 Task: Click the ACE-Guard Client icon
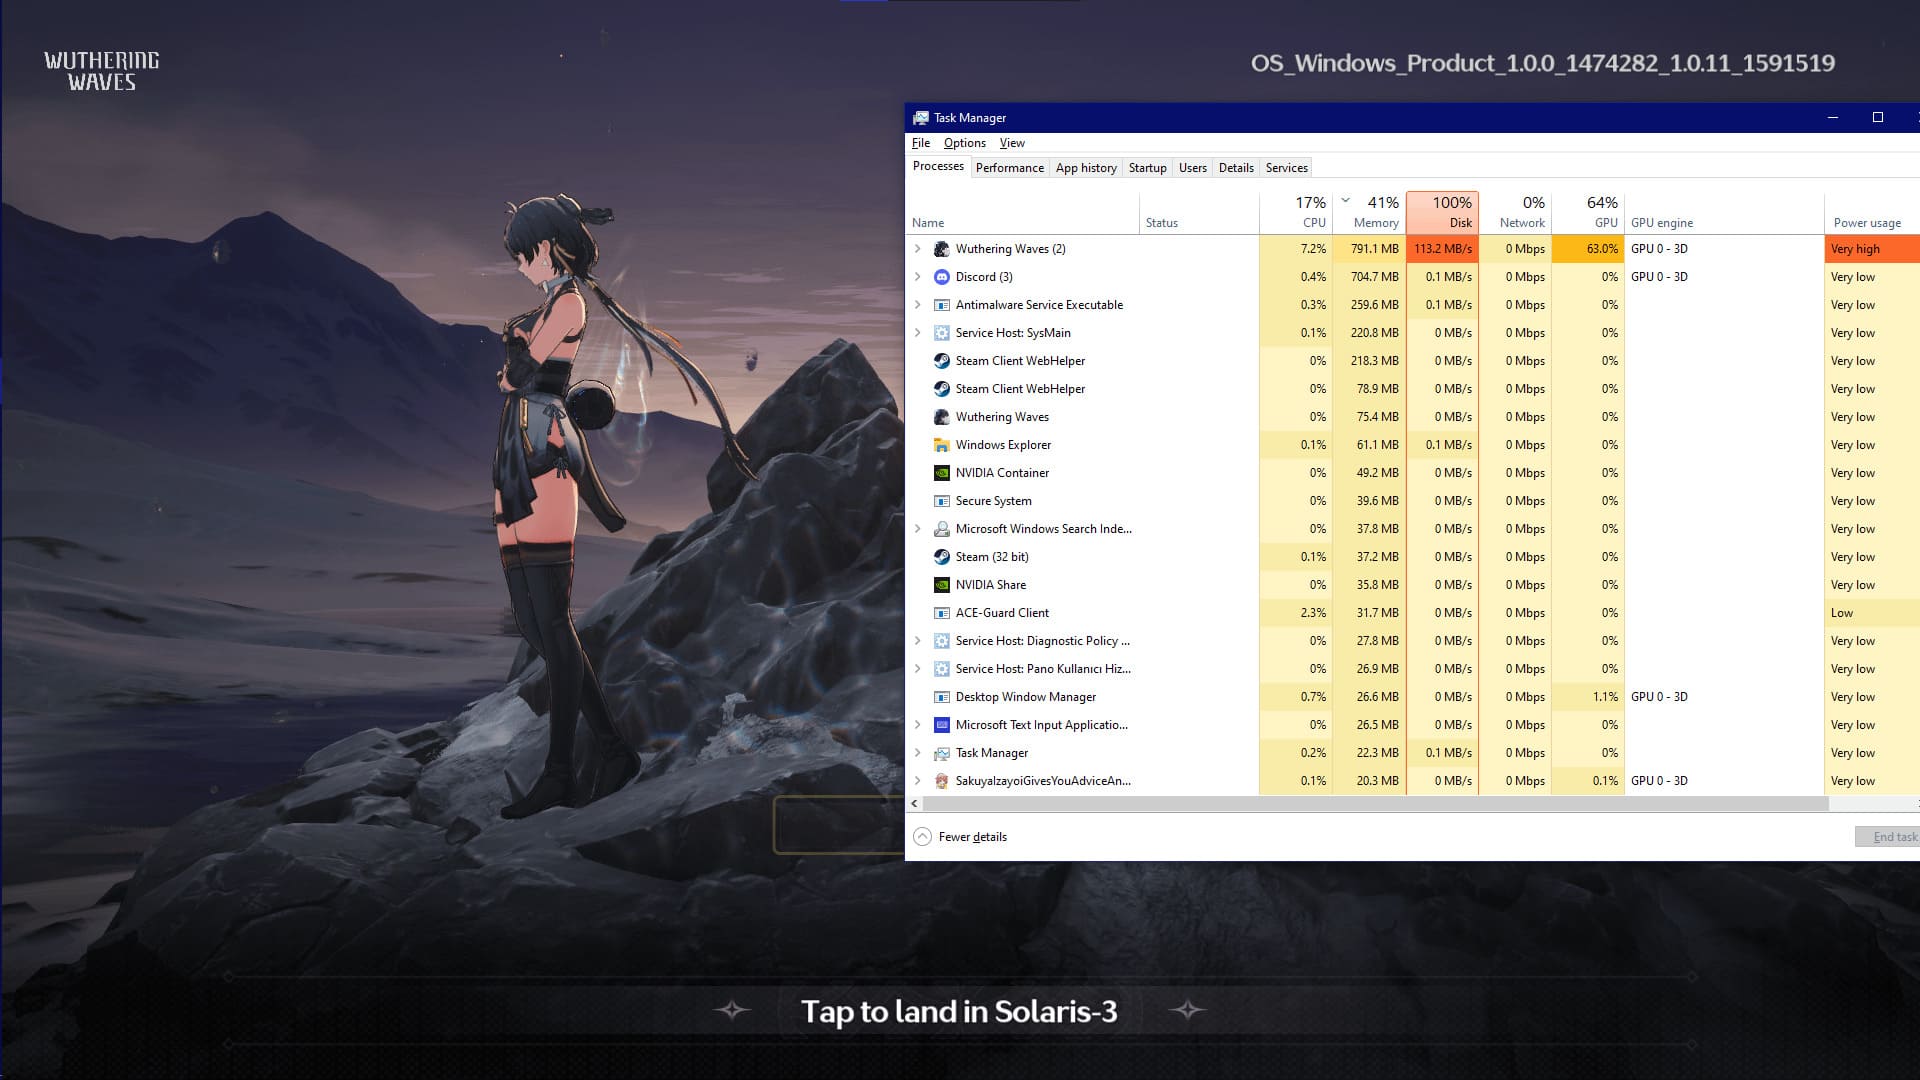[x=941, y=613]
